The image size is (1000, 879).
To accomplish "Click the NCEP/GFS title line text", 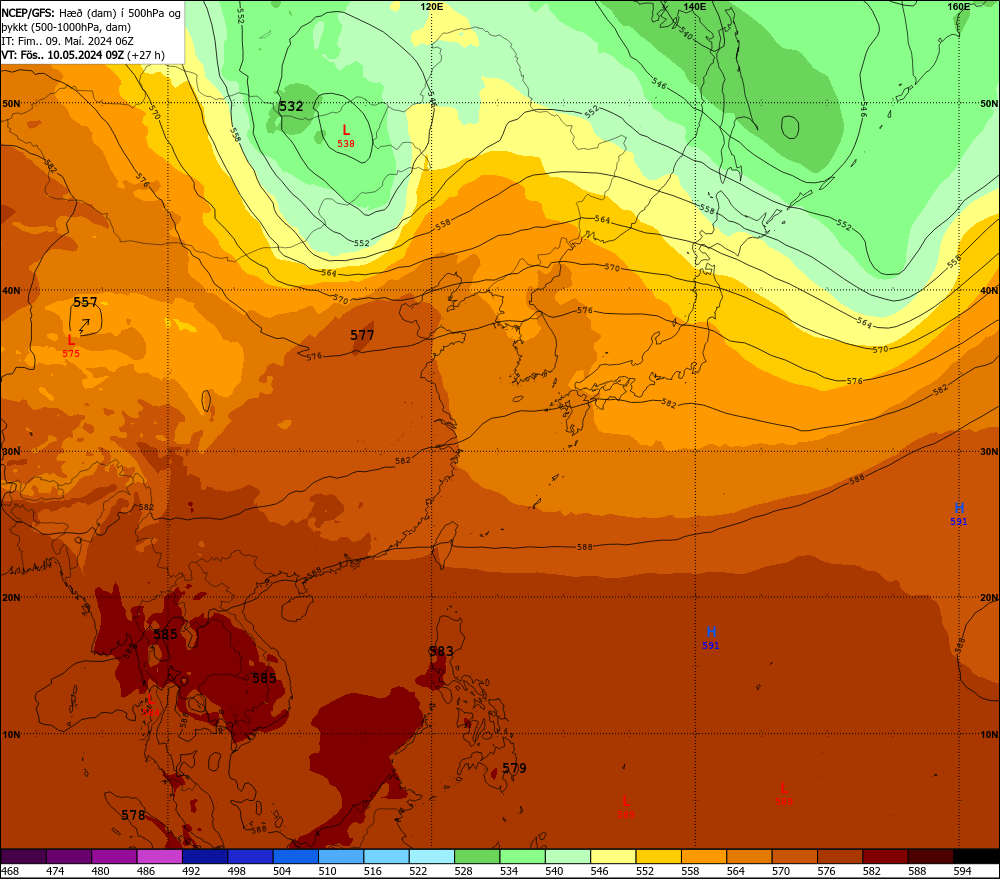I will [x=91, y=13].
